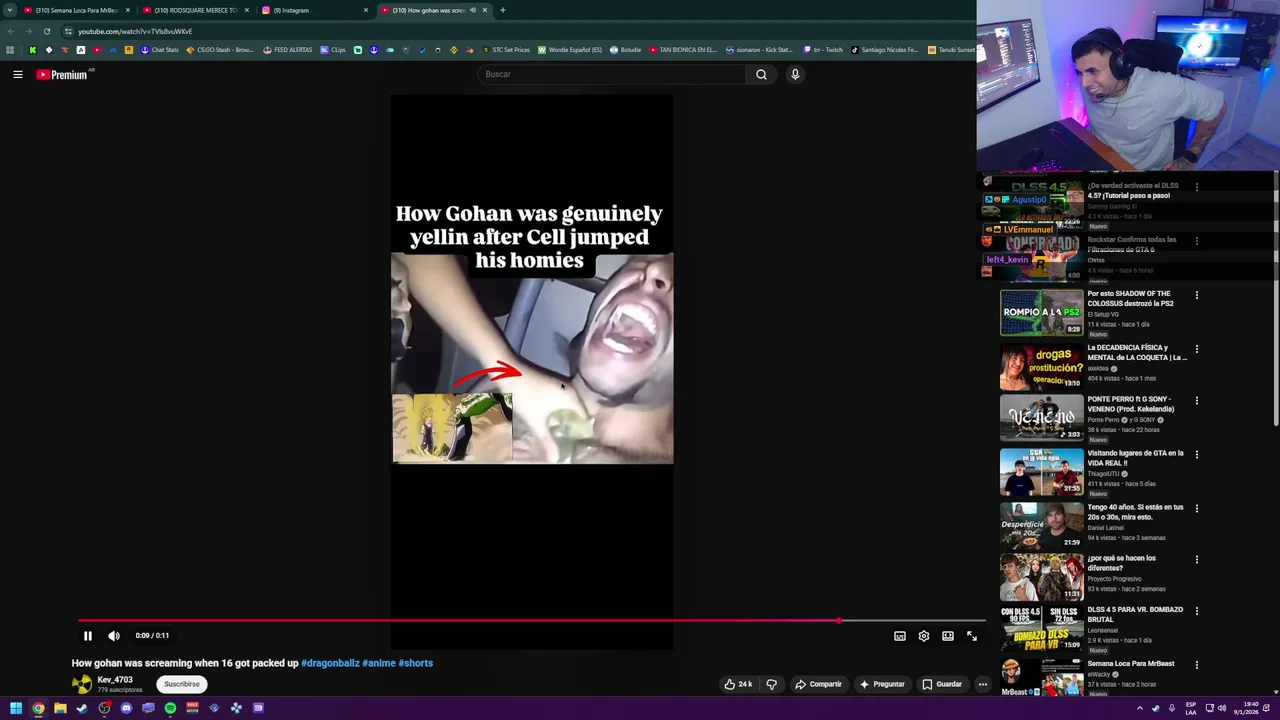Open options for 'Semana Loca Para MrBeast' video
1280x720 pixels.
point(1196,664)
